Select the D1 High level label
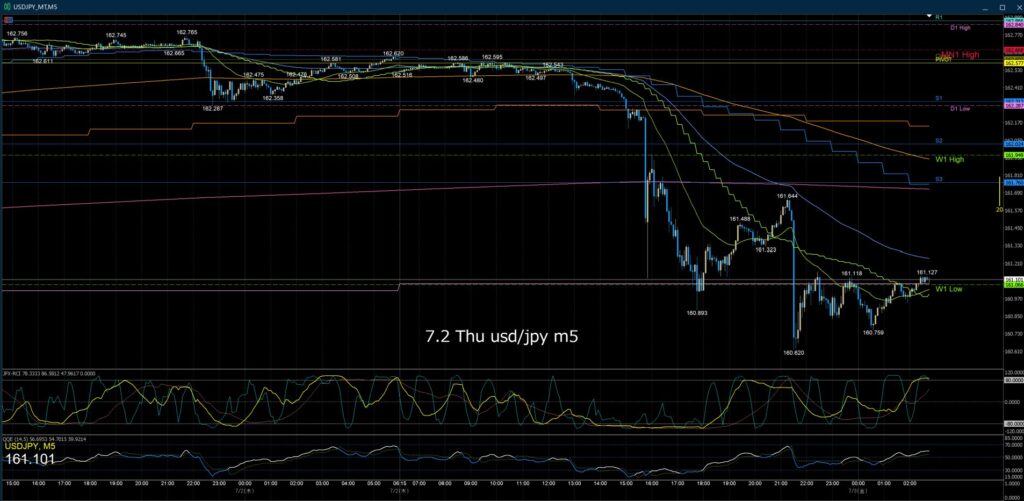This screenshot has height=501, width=1024. point(960,28)
